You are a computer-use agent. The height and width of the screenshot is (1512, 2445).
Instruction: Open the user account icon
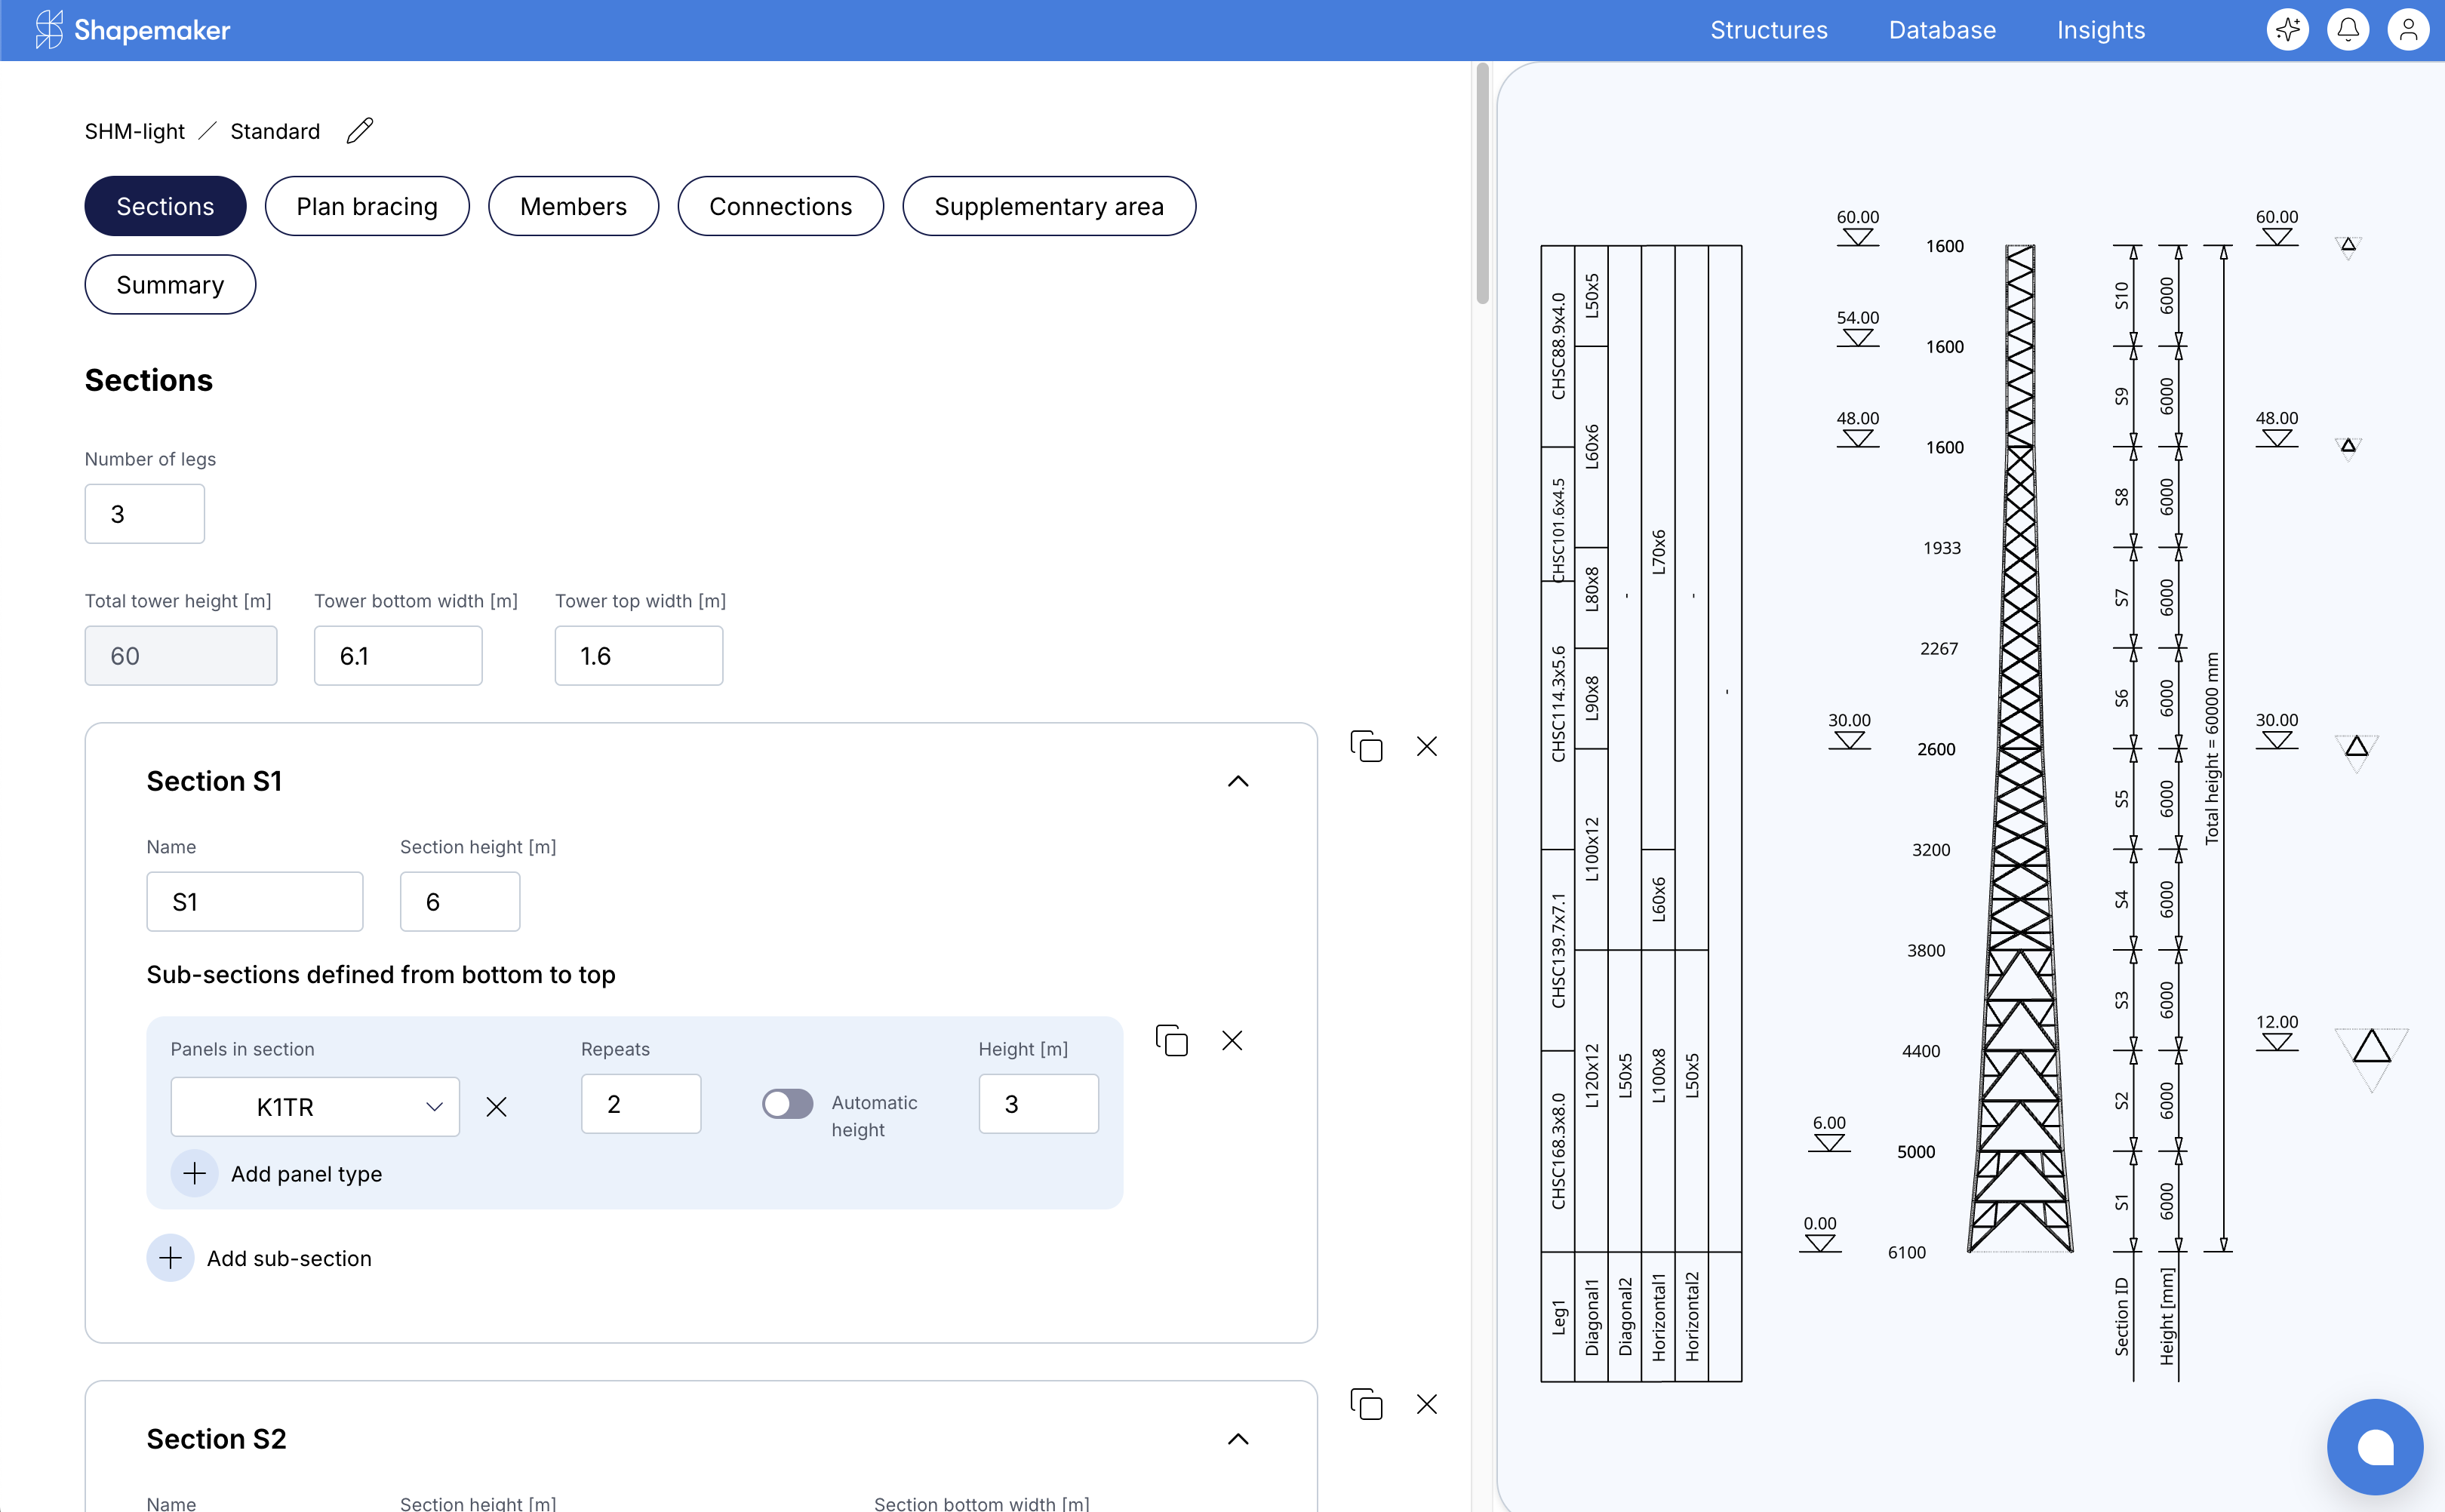pyautogui.click(x=2410, y=29)
